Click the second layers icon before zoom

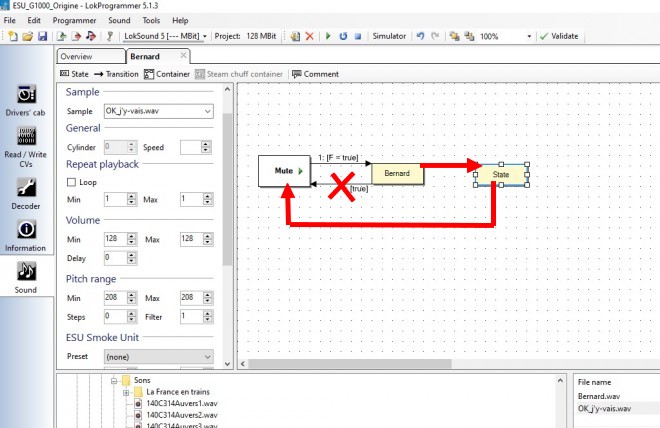469,36
